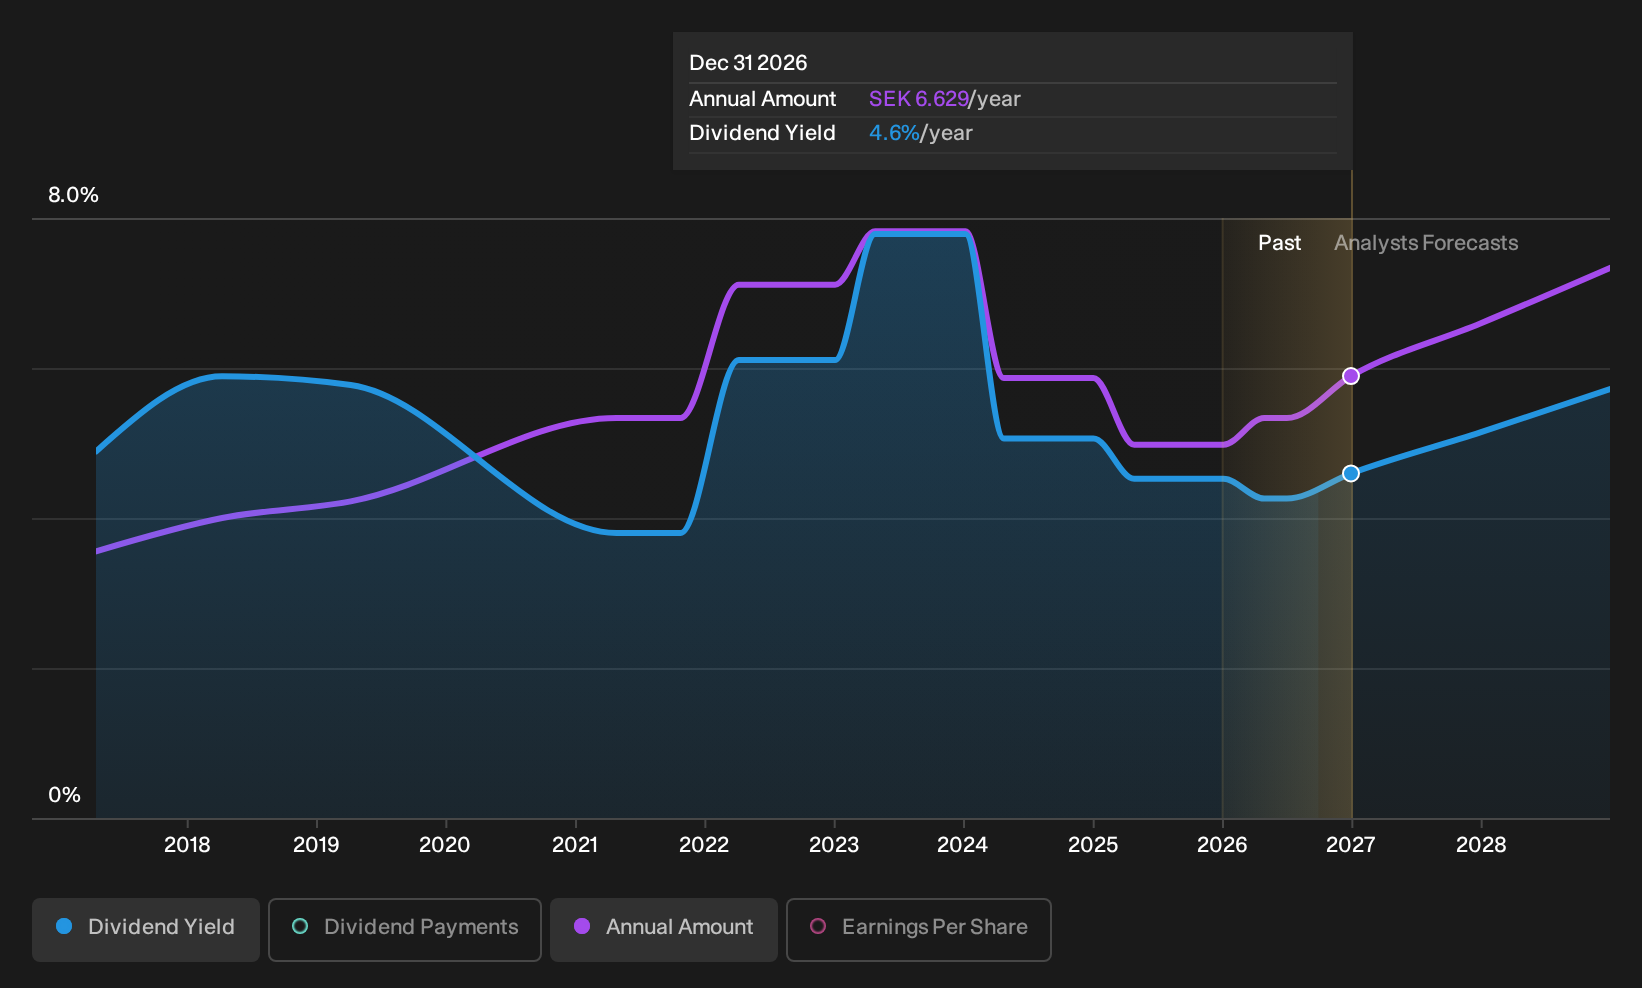This screenshot has width=1642, height=988.
Task: Click the SEK 6.629 annual amount value
Action: coord(918,99)
